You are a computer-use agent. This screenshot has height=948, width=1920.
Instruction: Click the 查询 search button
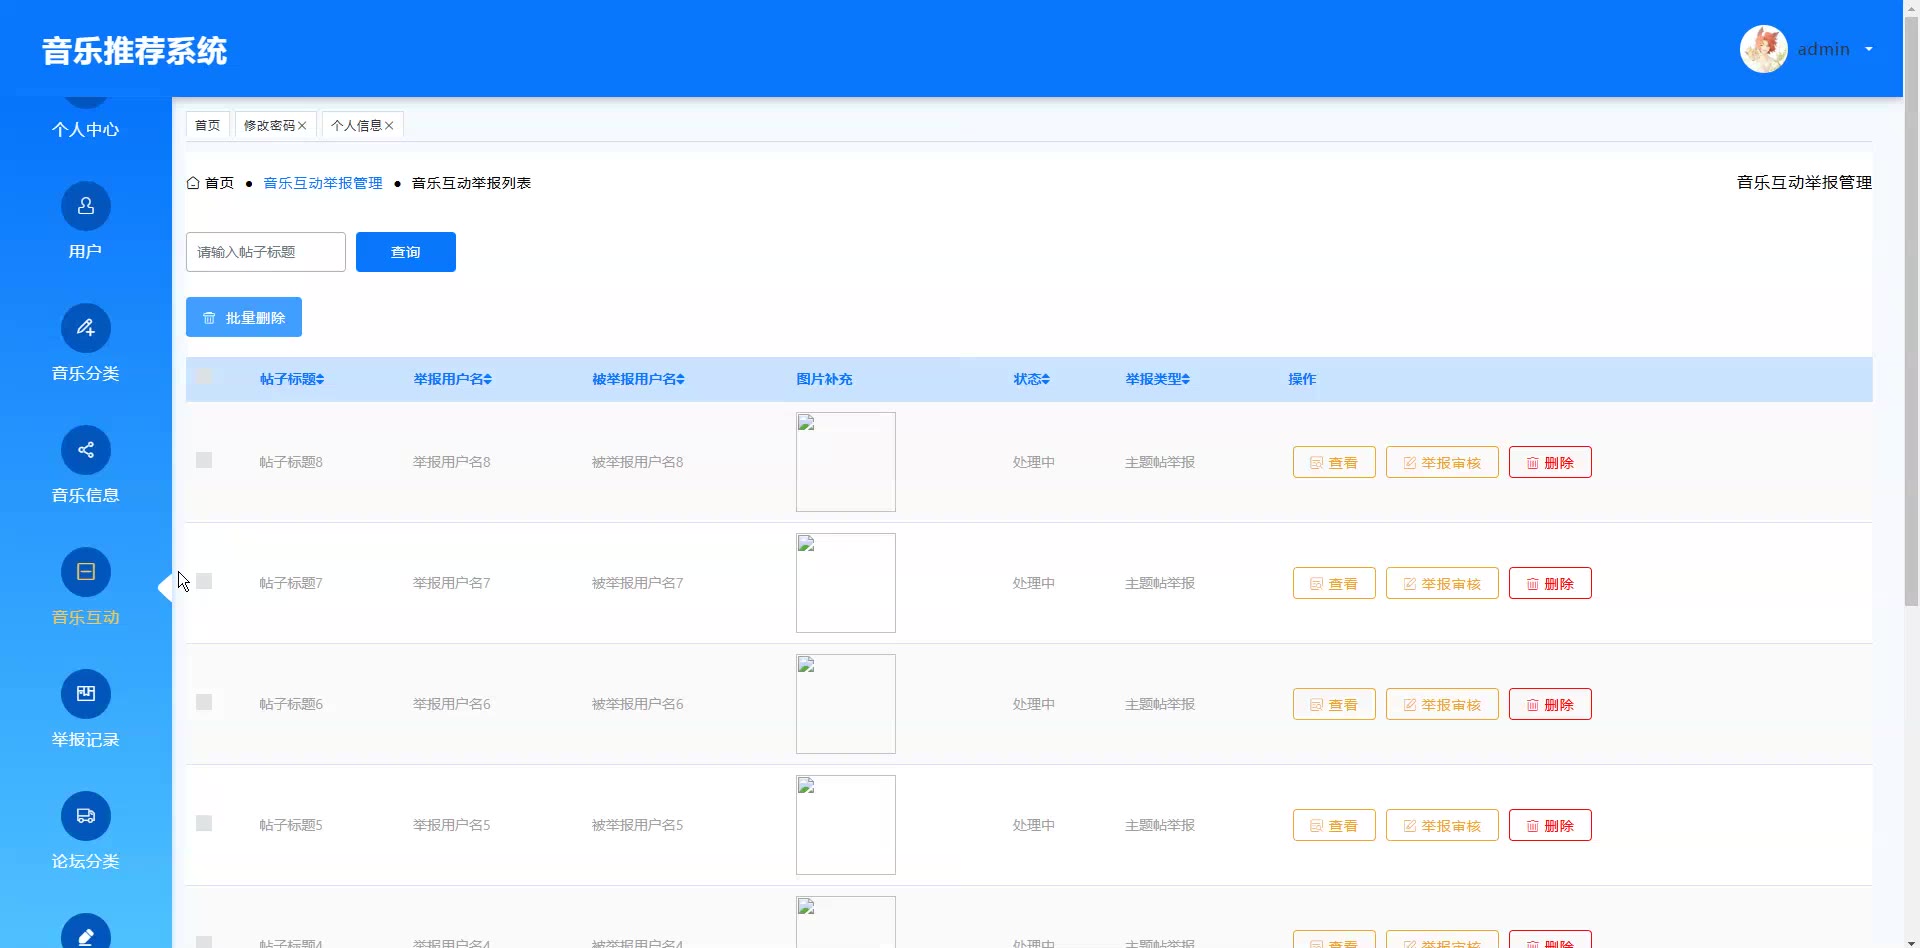(x=405, y=252)
